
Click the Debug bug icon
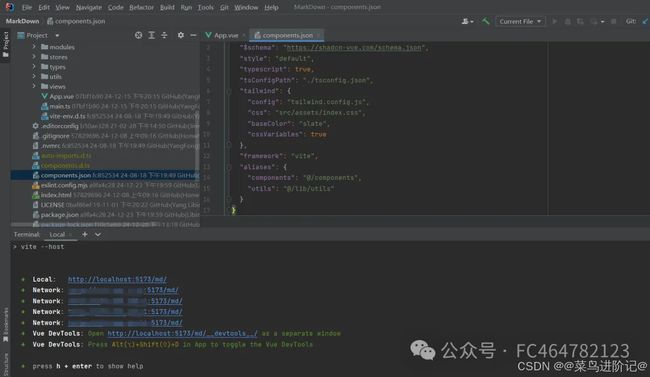tap(568, 21)
